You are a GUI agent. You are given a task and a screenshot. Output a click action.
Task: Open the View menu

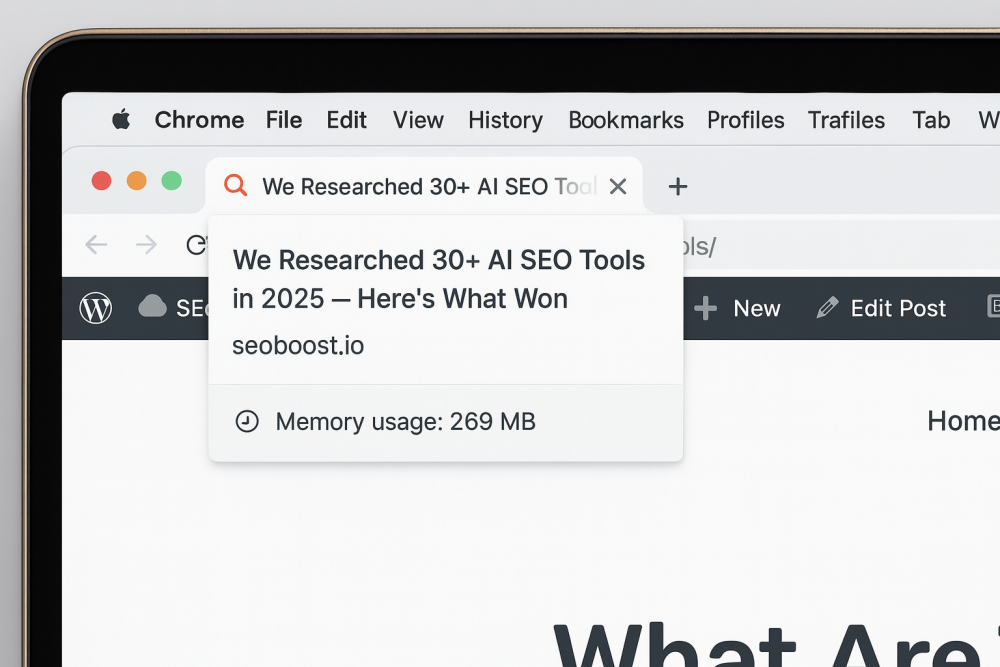click(418, 120)
